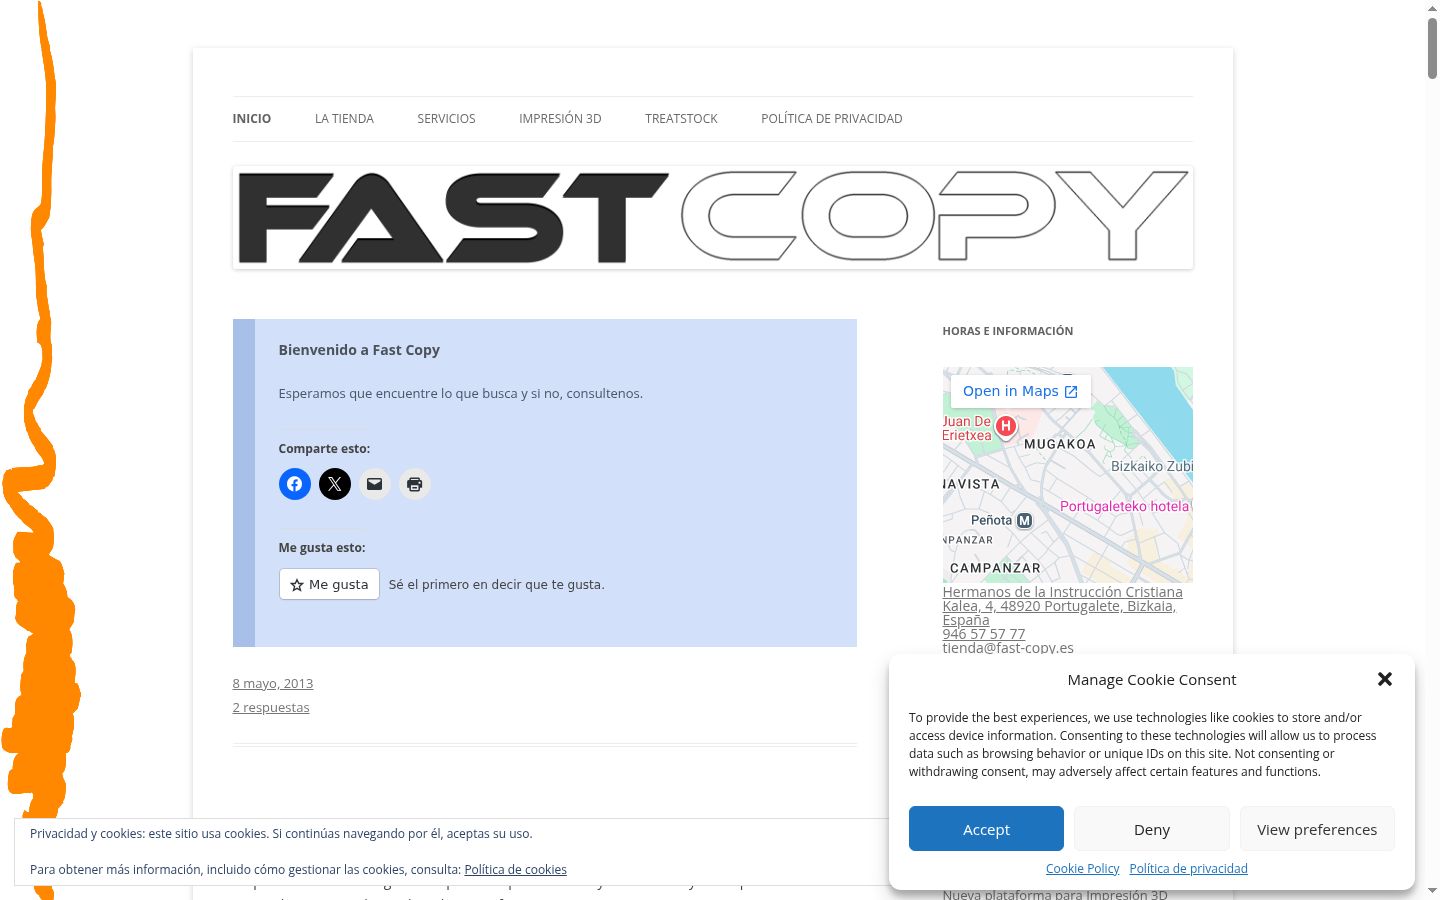Accept cookies in consent dialog
This screenshot has width=1440, height=900.
986,829
